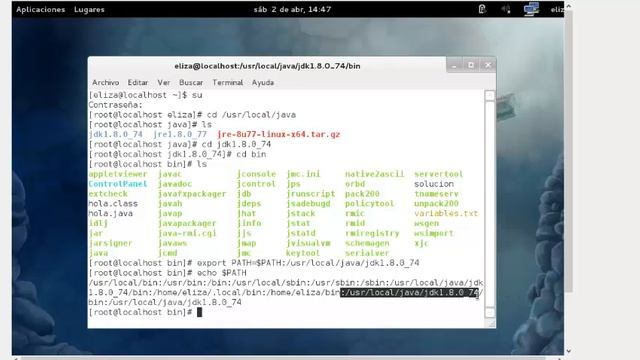This screenshot has width=640, height=360.
Task: Click the highlighted /usr/local/java/jdk1.8.0_74 selection
Action: tap(409, 292)
